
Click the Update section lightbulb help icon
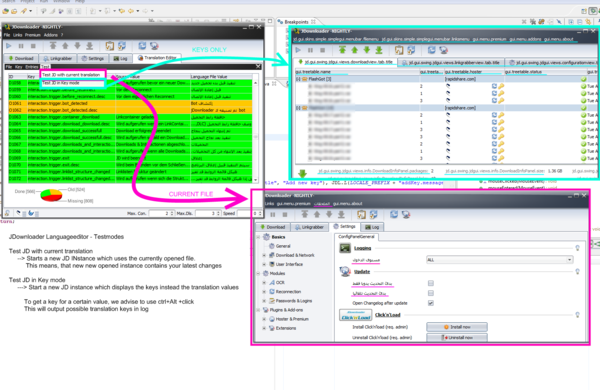coord(577,271)
